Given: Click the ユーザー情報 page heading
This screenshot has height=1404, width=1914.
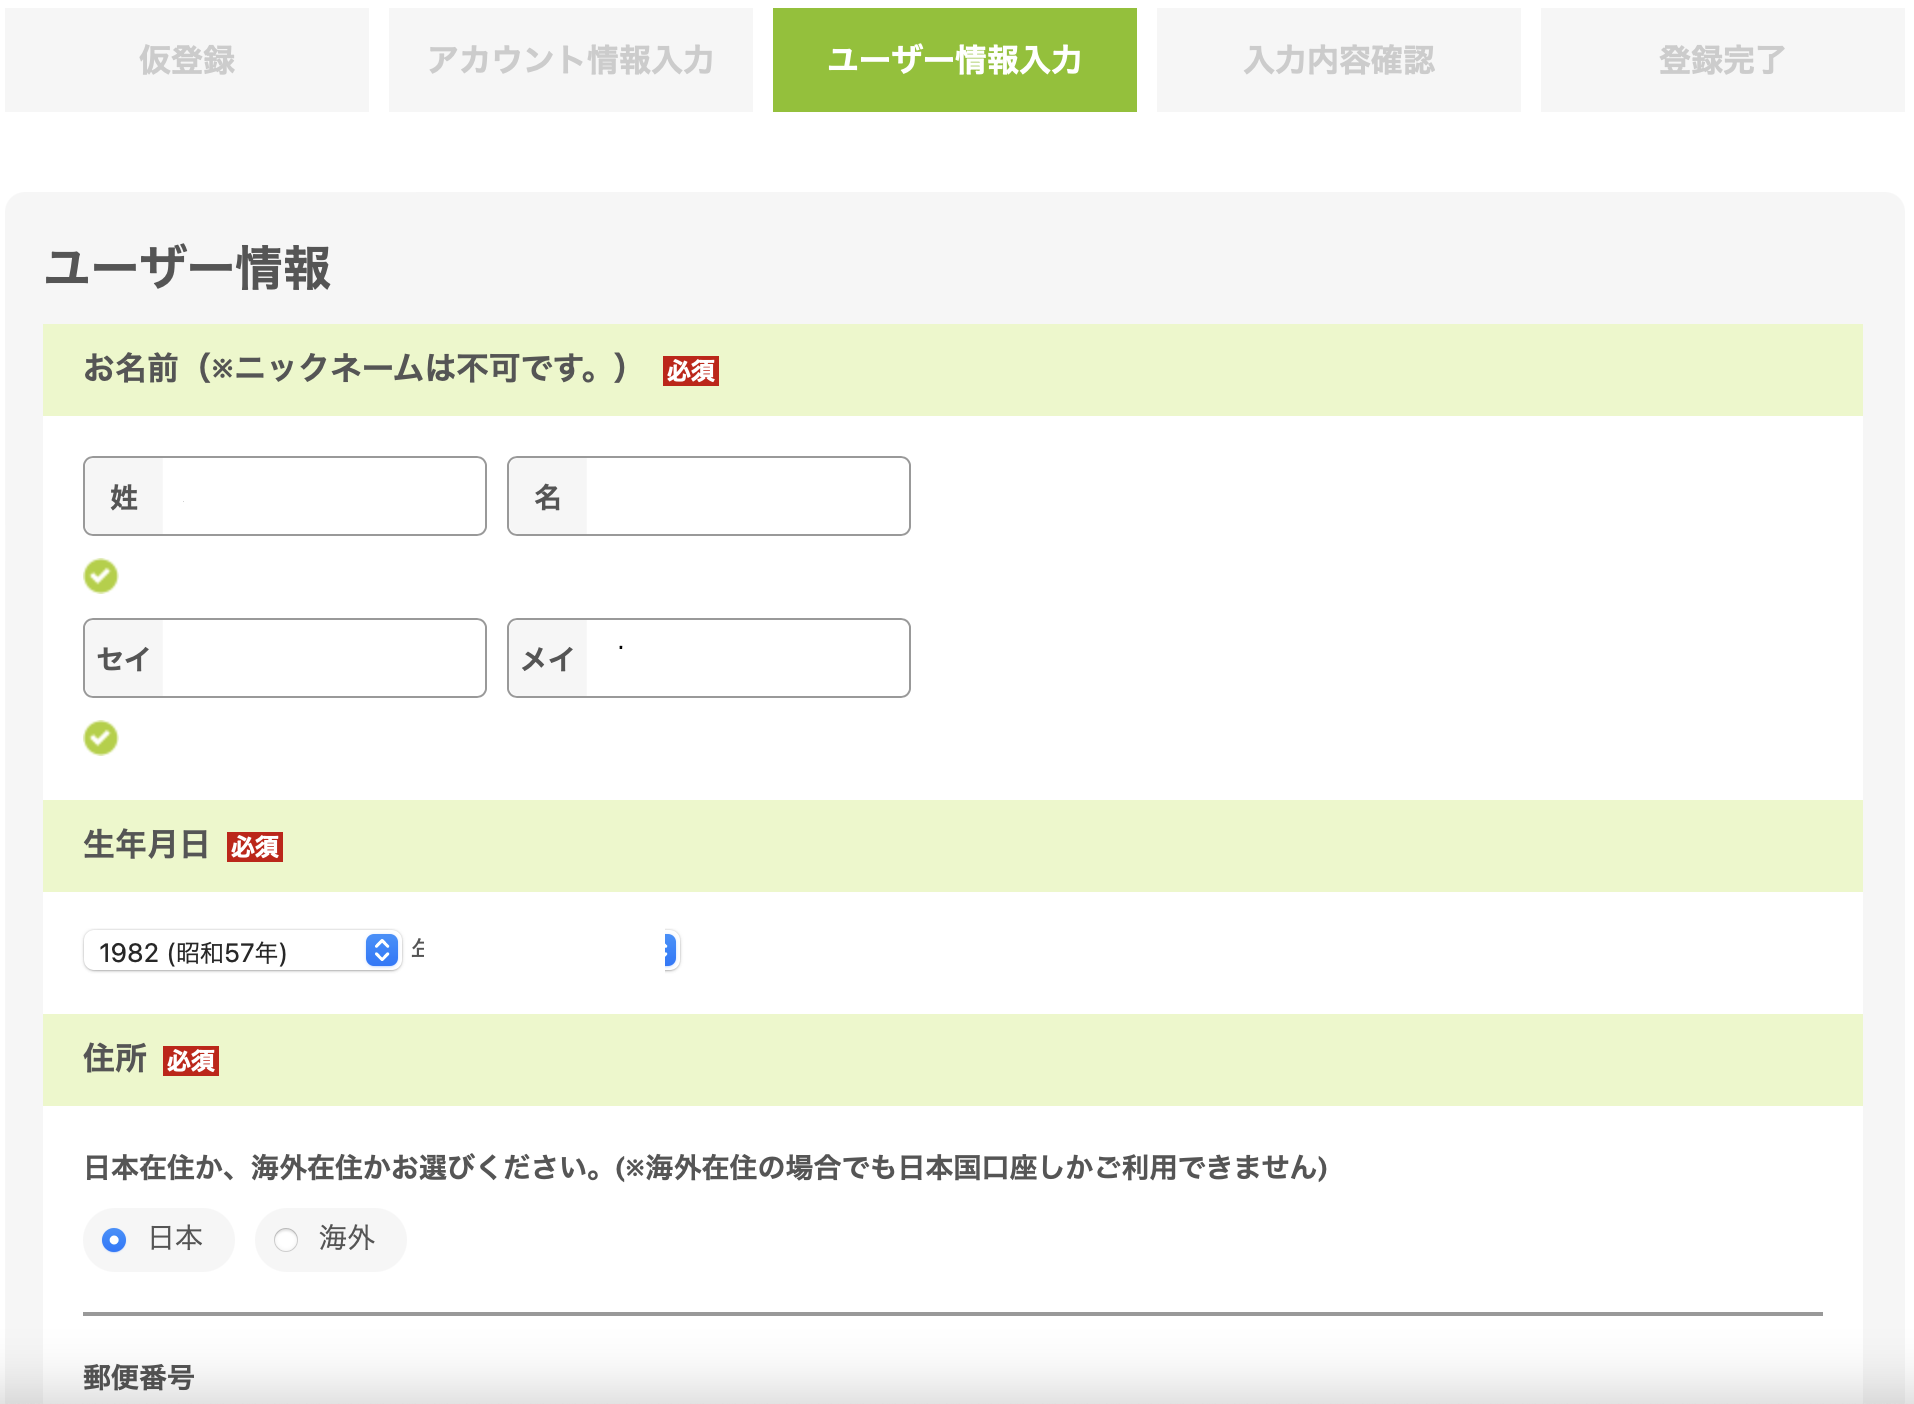Looking at the screenshot, I should 188,268.
